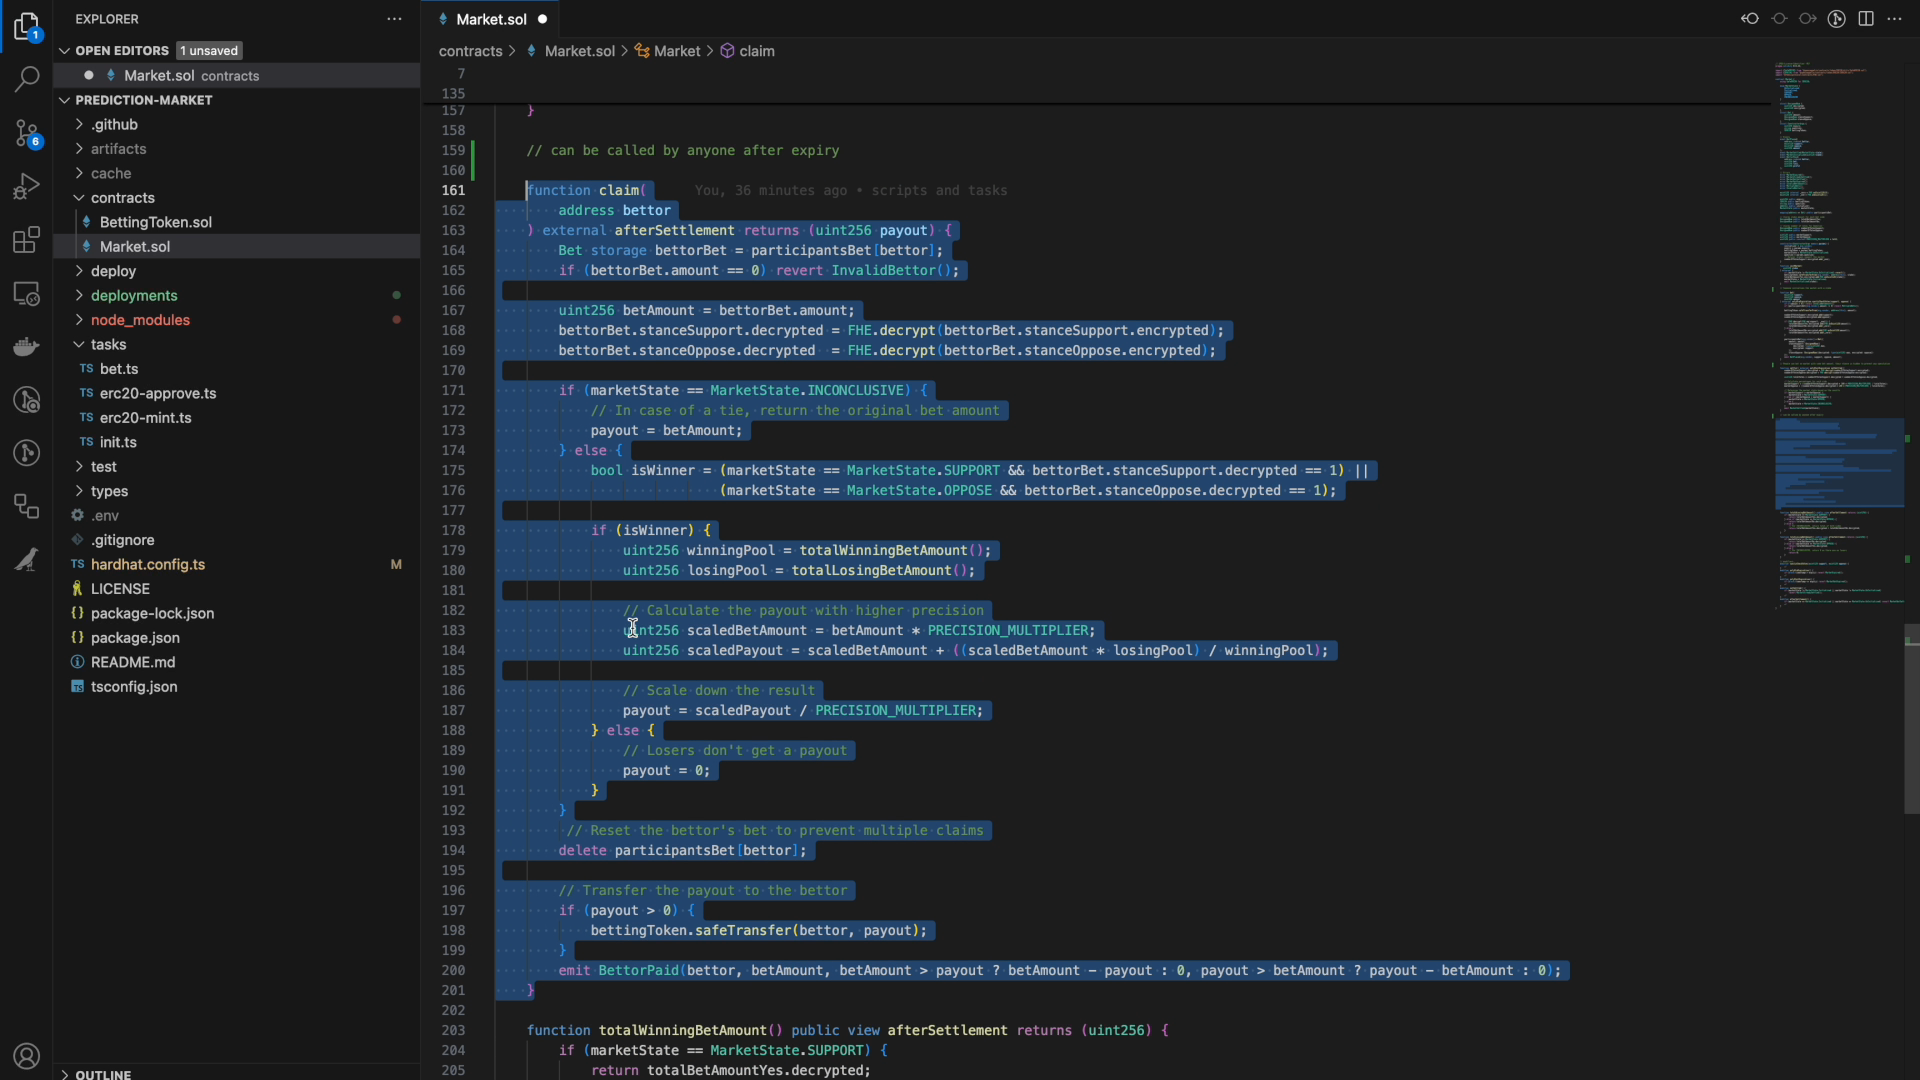Open the Explorer view in activity bar
1920x1080 pixels.
[x=27, y=26]
